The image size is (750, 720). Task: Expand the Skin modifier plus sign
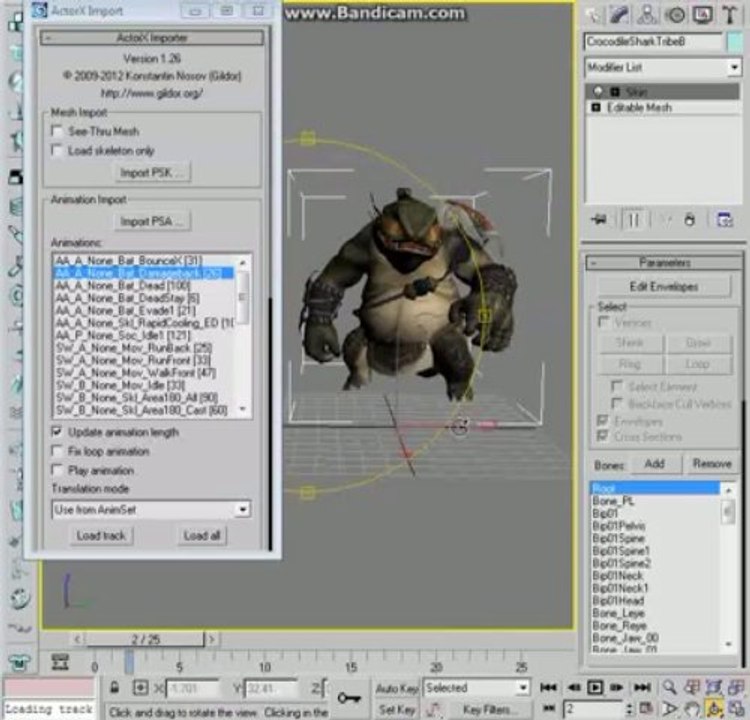(x=615, y=91)
